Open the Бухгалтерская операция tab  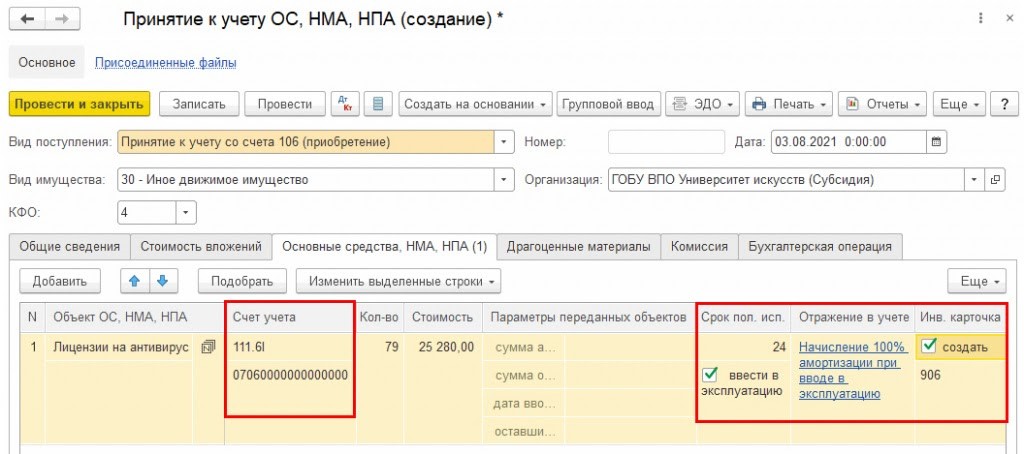pyautogui.click(x=820, y=246)
